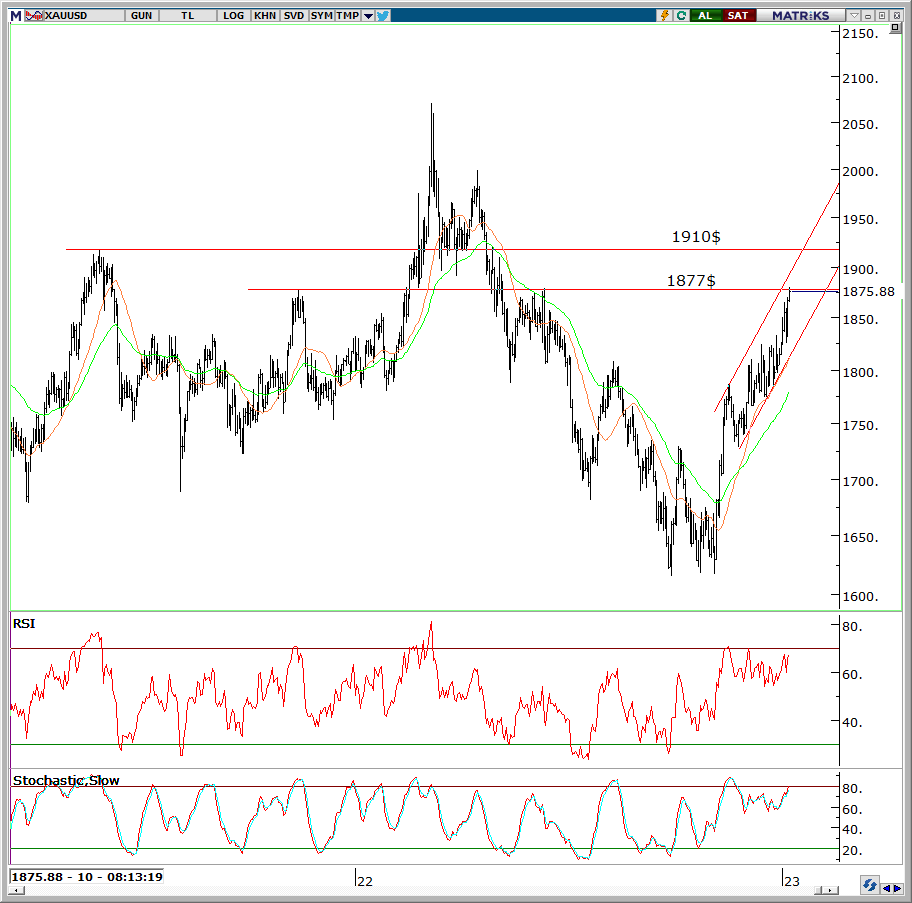
Task: Click the lightning bolt quick-trade icon
Action: [665, 15]
